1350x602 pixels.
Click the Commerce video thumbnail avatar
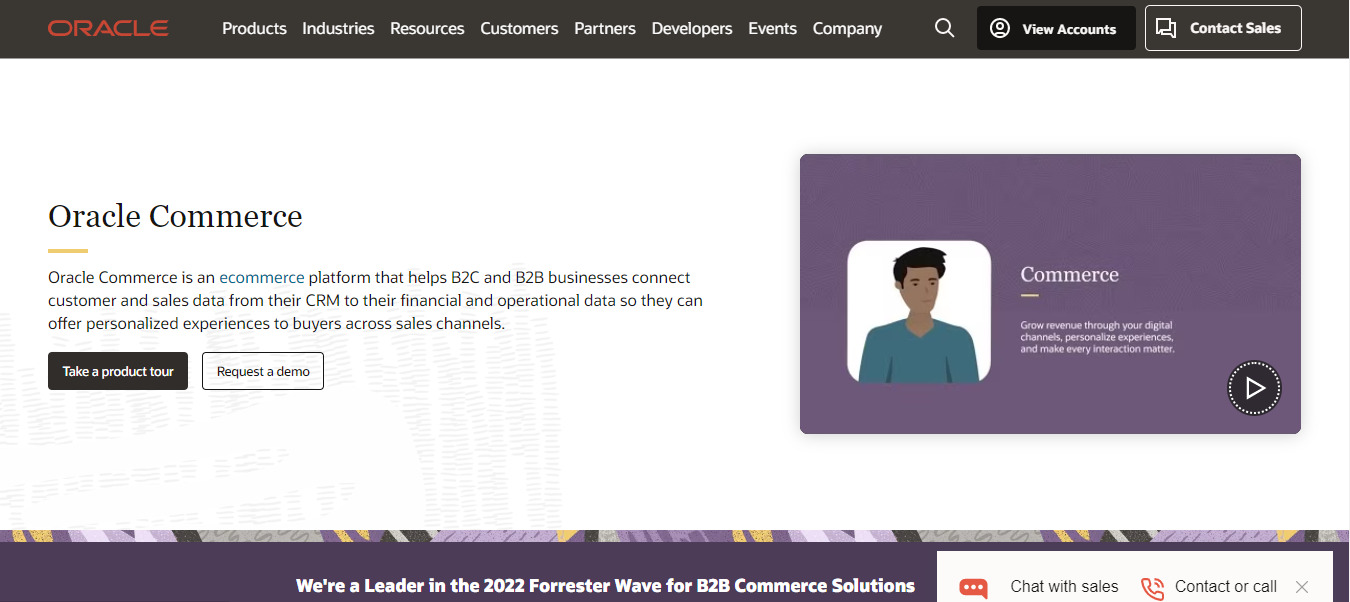pos(918,311)
